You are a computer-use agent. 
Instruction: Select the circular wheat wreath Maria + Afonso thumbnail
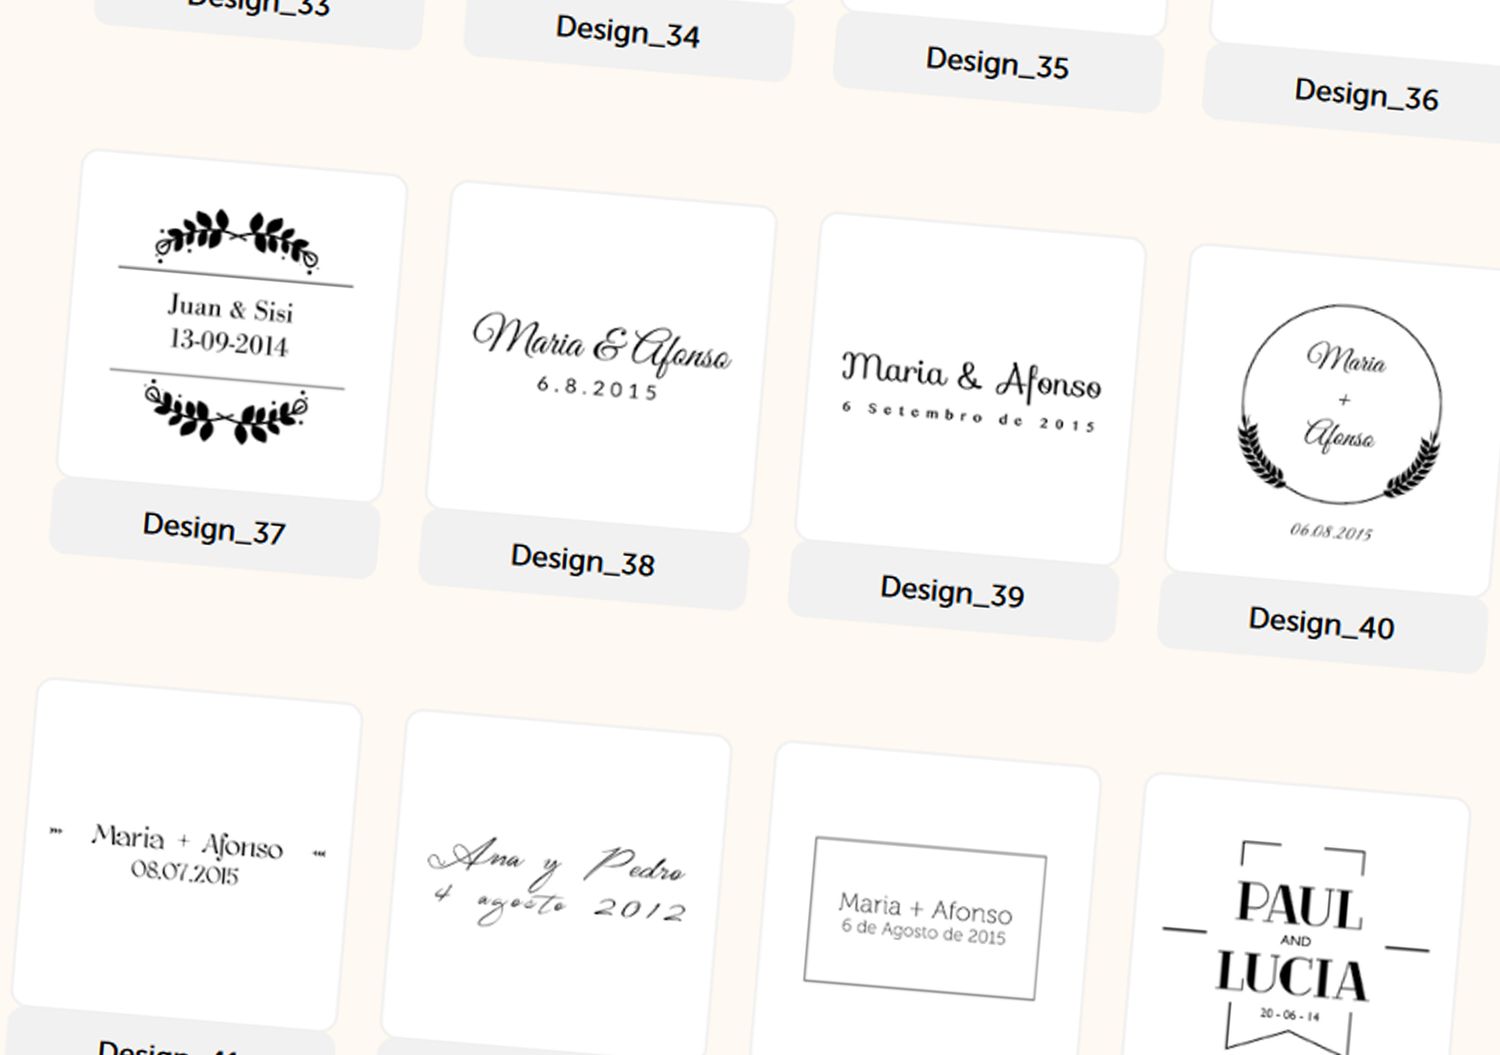coord(1340,421)
